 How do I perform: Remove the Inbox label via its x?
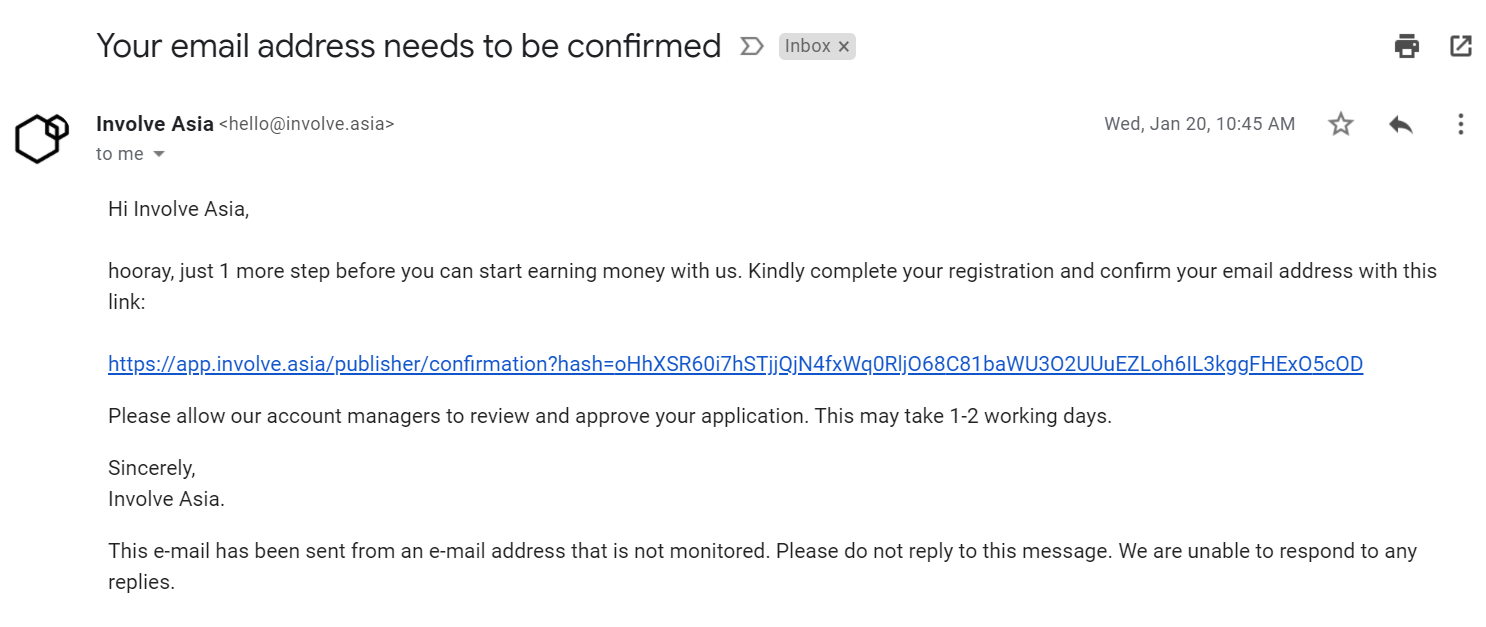point(844,47)
